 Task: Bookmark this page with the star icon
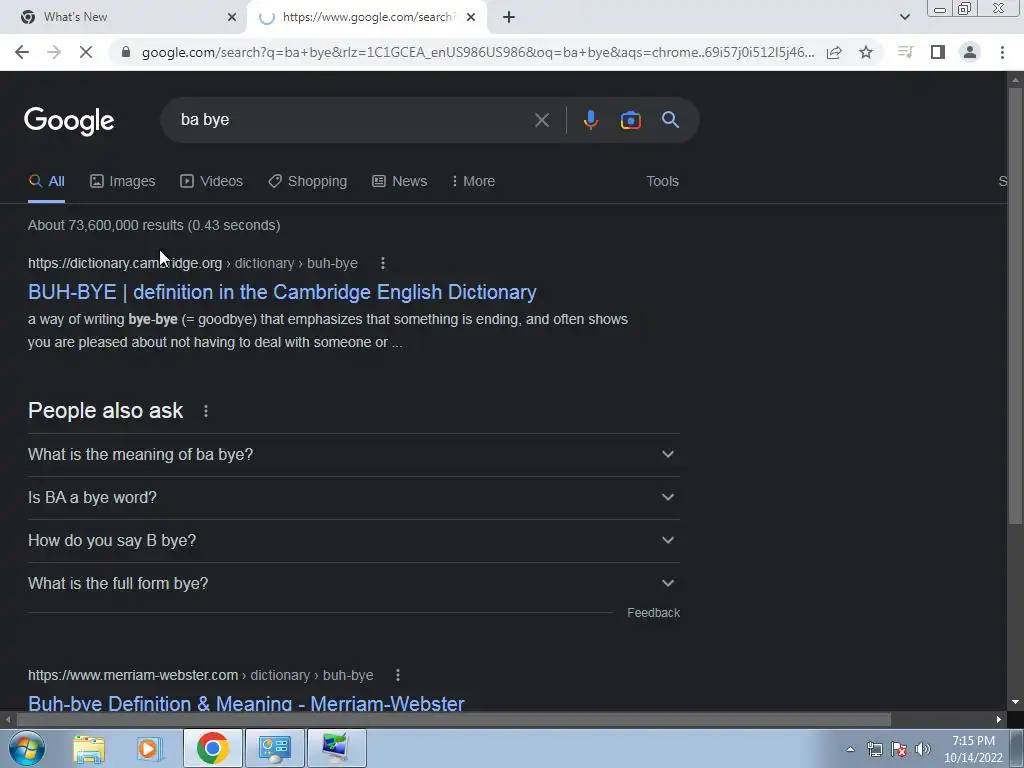[866, 52]
